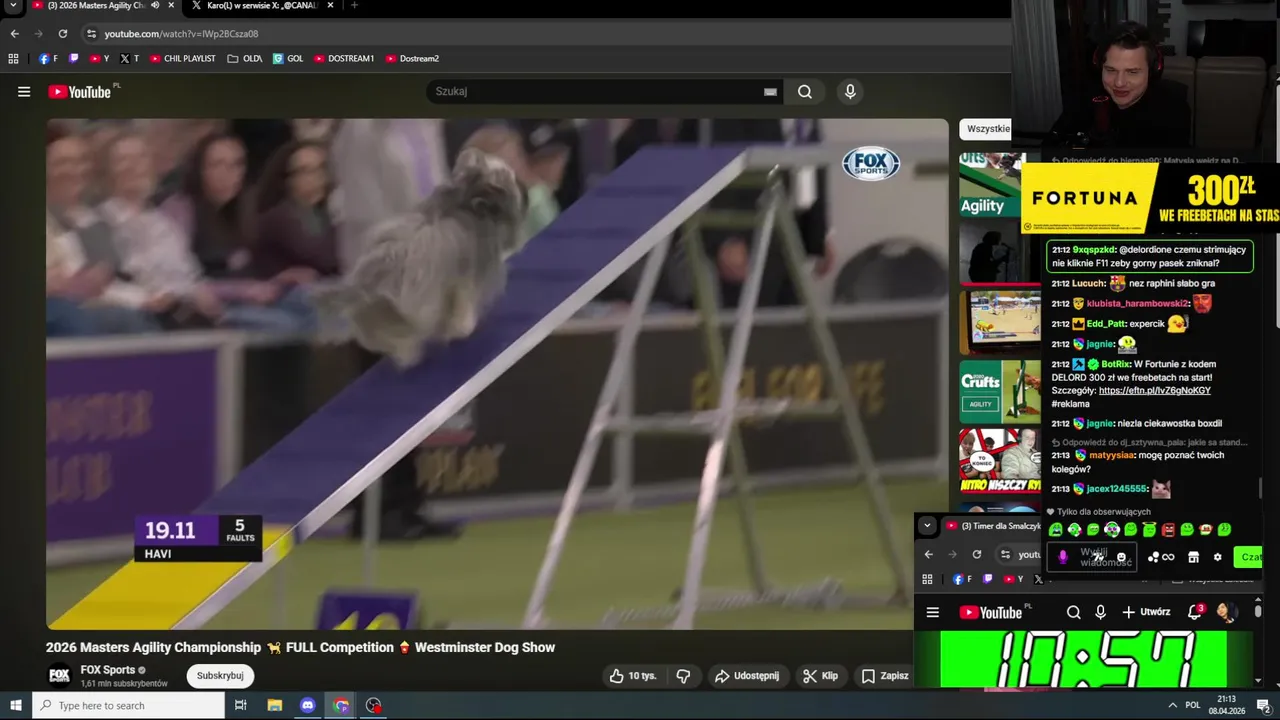Open notifications bell in Timer YouTube window
This screenshot has width=1280, height=720.
coord(1195,612)
